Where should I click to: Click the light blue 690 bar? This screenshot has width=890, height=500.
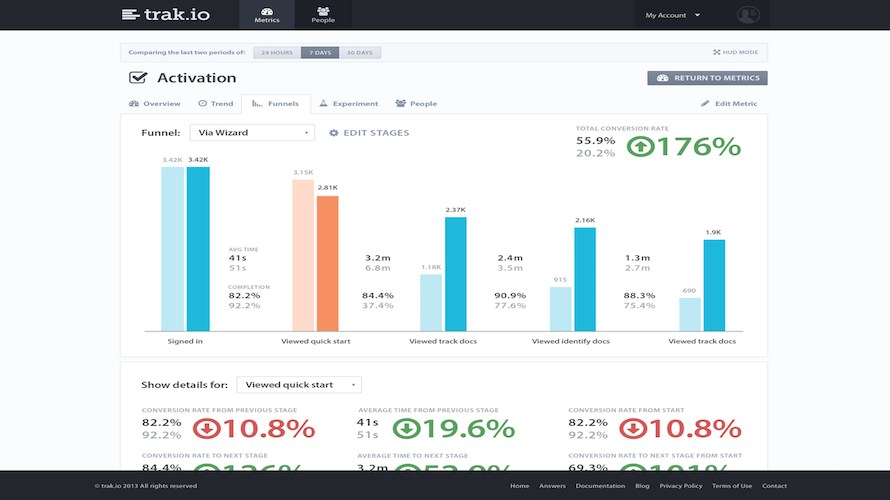click(x=690, y=314)
